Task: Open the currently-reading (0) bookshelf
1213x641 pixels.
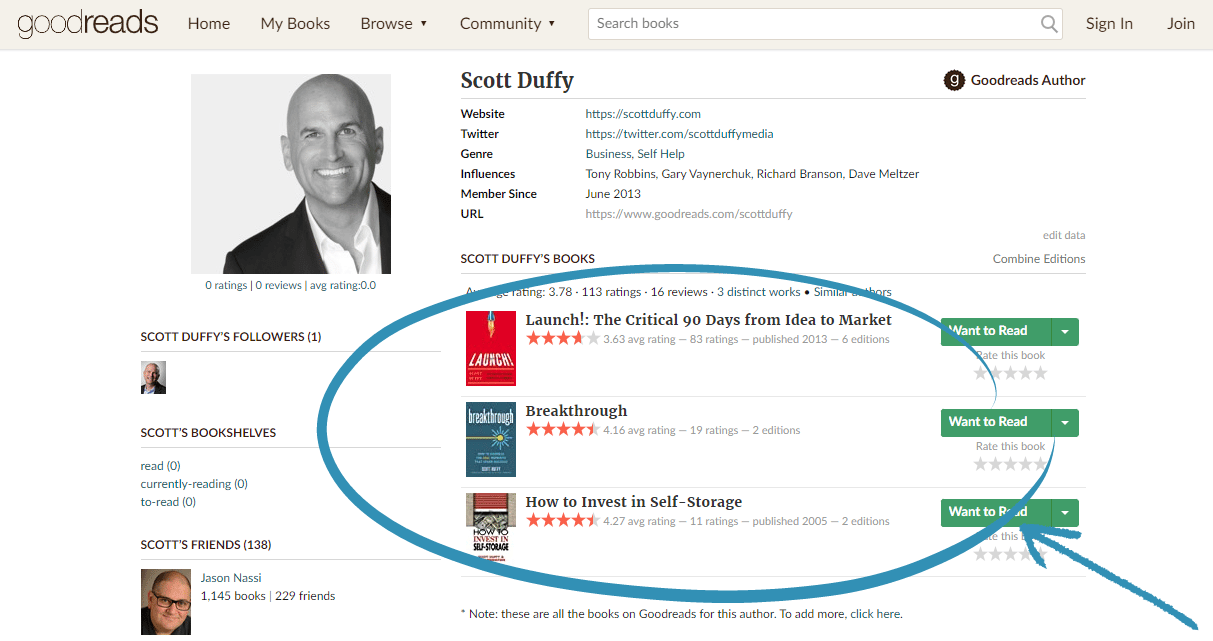Action: tap(194, 484)
